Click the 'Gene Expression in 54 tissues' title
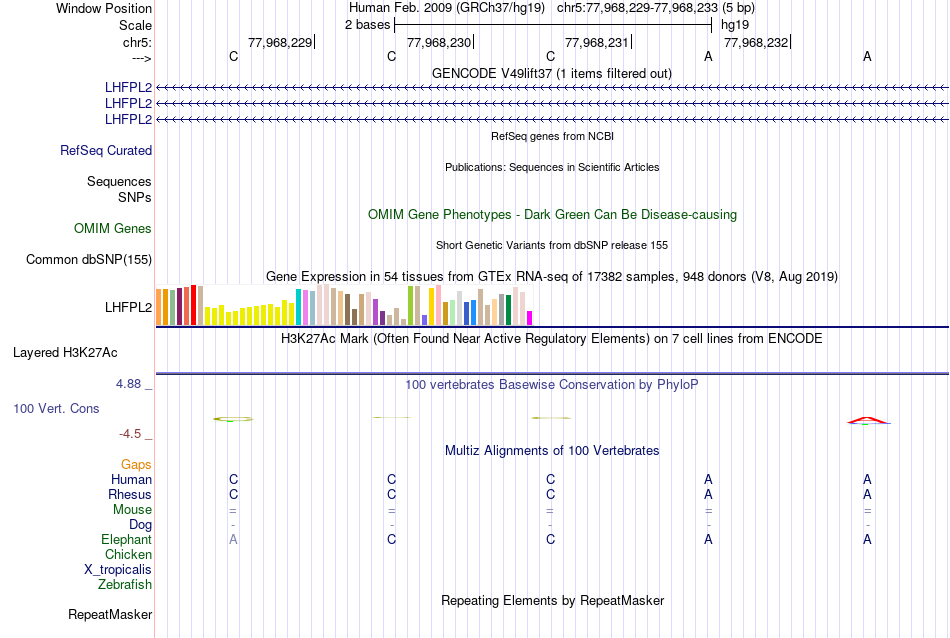The image size is (950, 638). tap(552, 276)
